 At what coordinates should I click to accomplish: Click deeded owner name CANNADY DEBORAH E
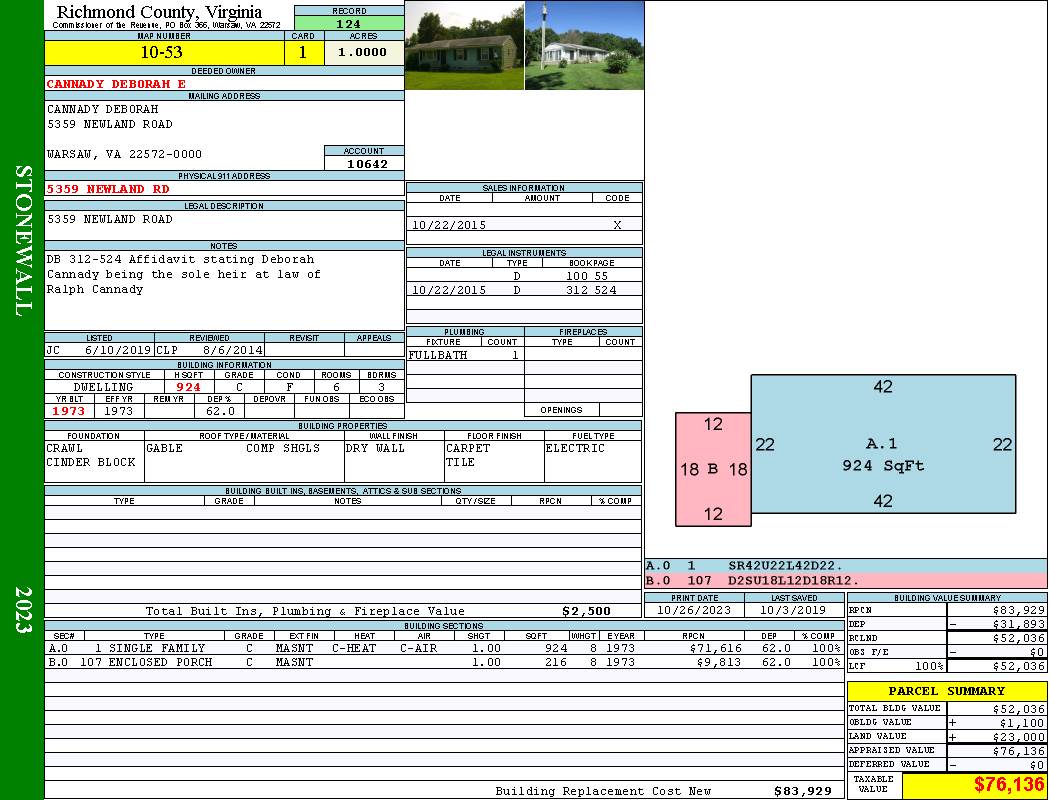coord(117,84)
